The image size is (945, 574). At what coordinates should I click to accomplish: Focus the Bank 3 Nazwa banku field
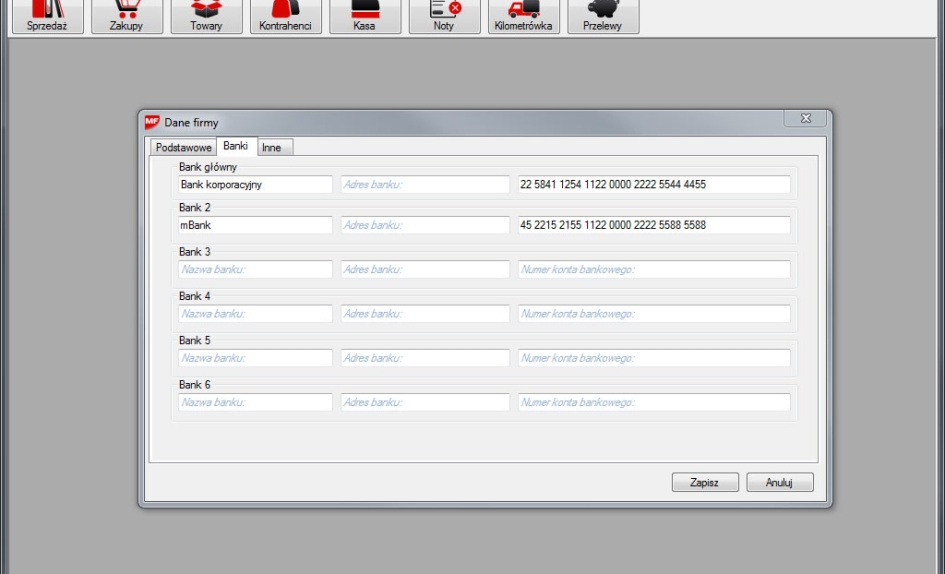coord(255,270)
